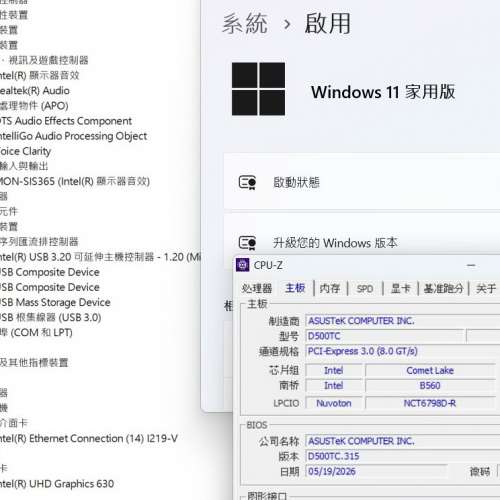Image resolution: width=500 pixels, height=500 pixels.
Task: Click the model field D500TC
Action: pyautogui.click(x=385, y=336)
